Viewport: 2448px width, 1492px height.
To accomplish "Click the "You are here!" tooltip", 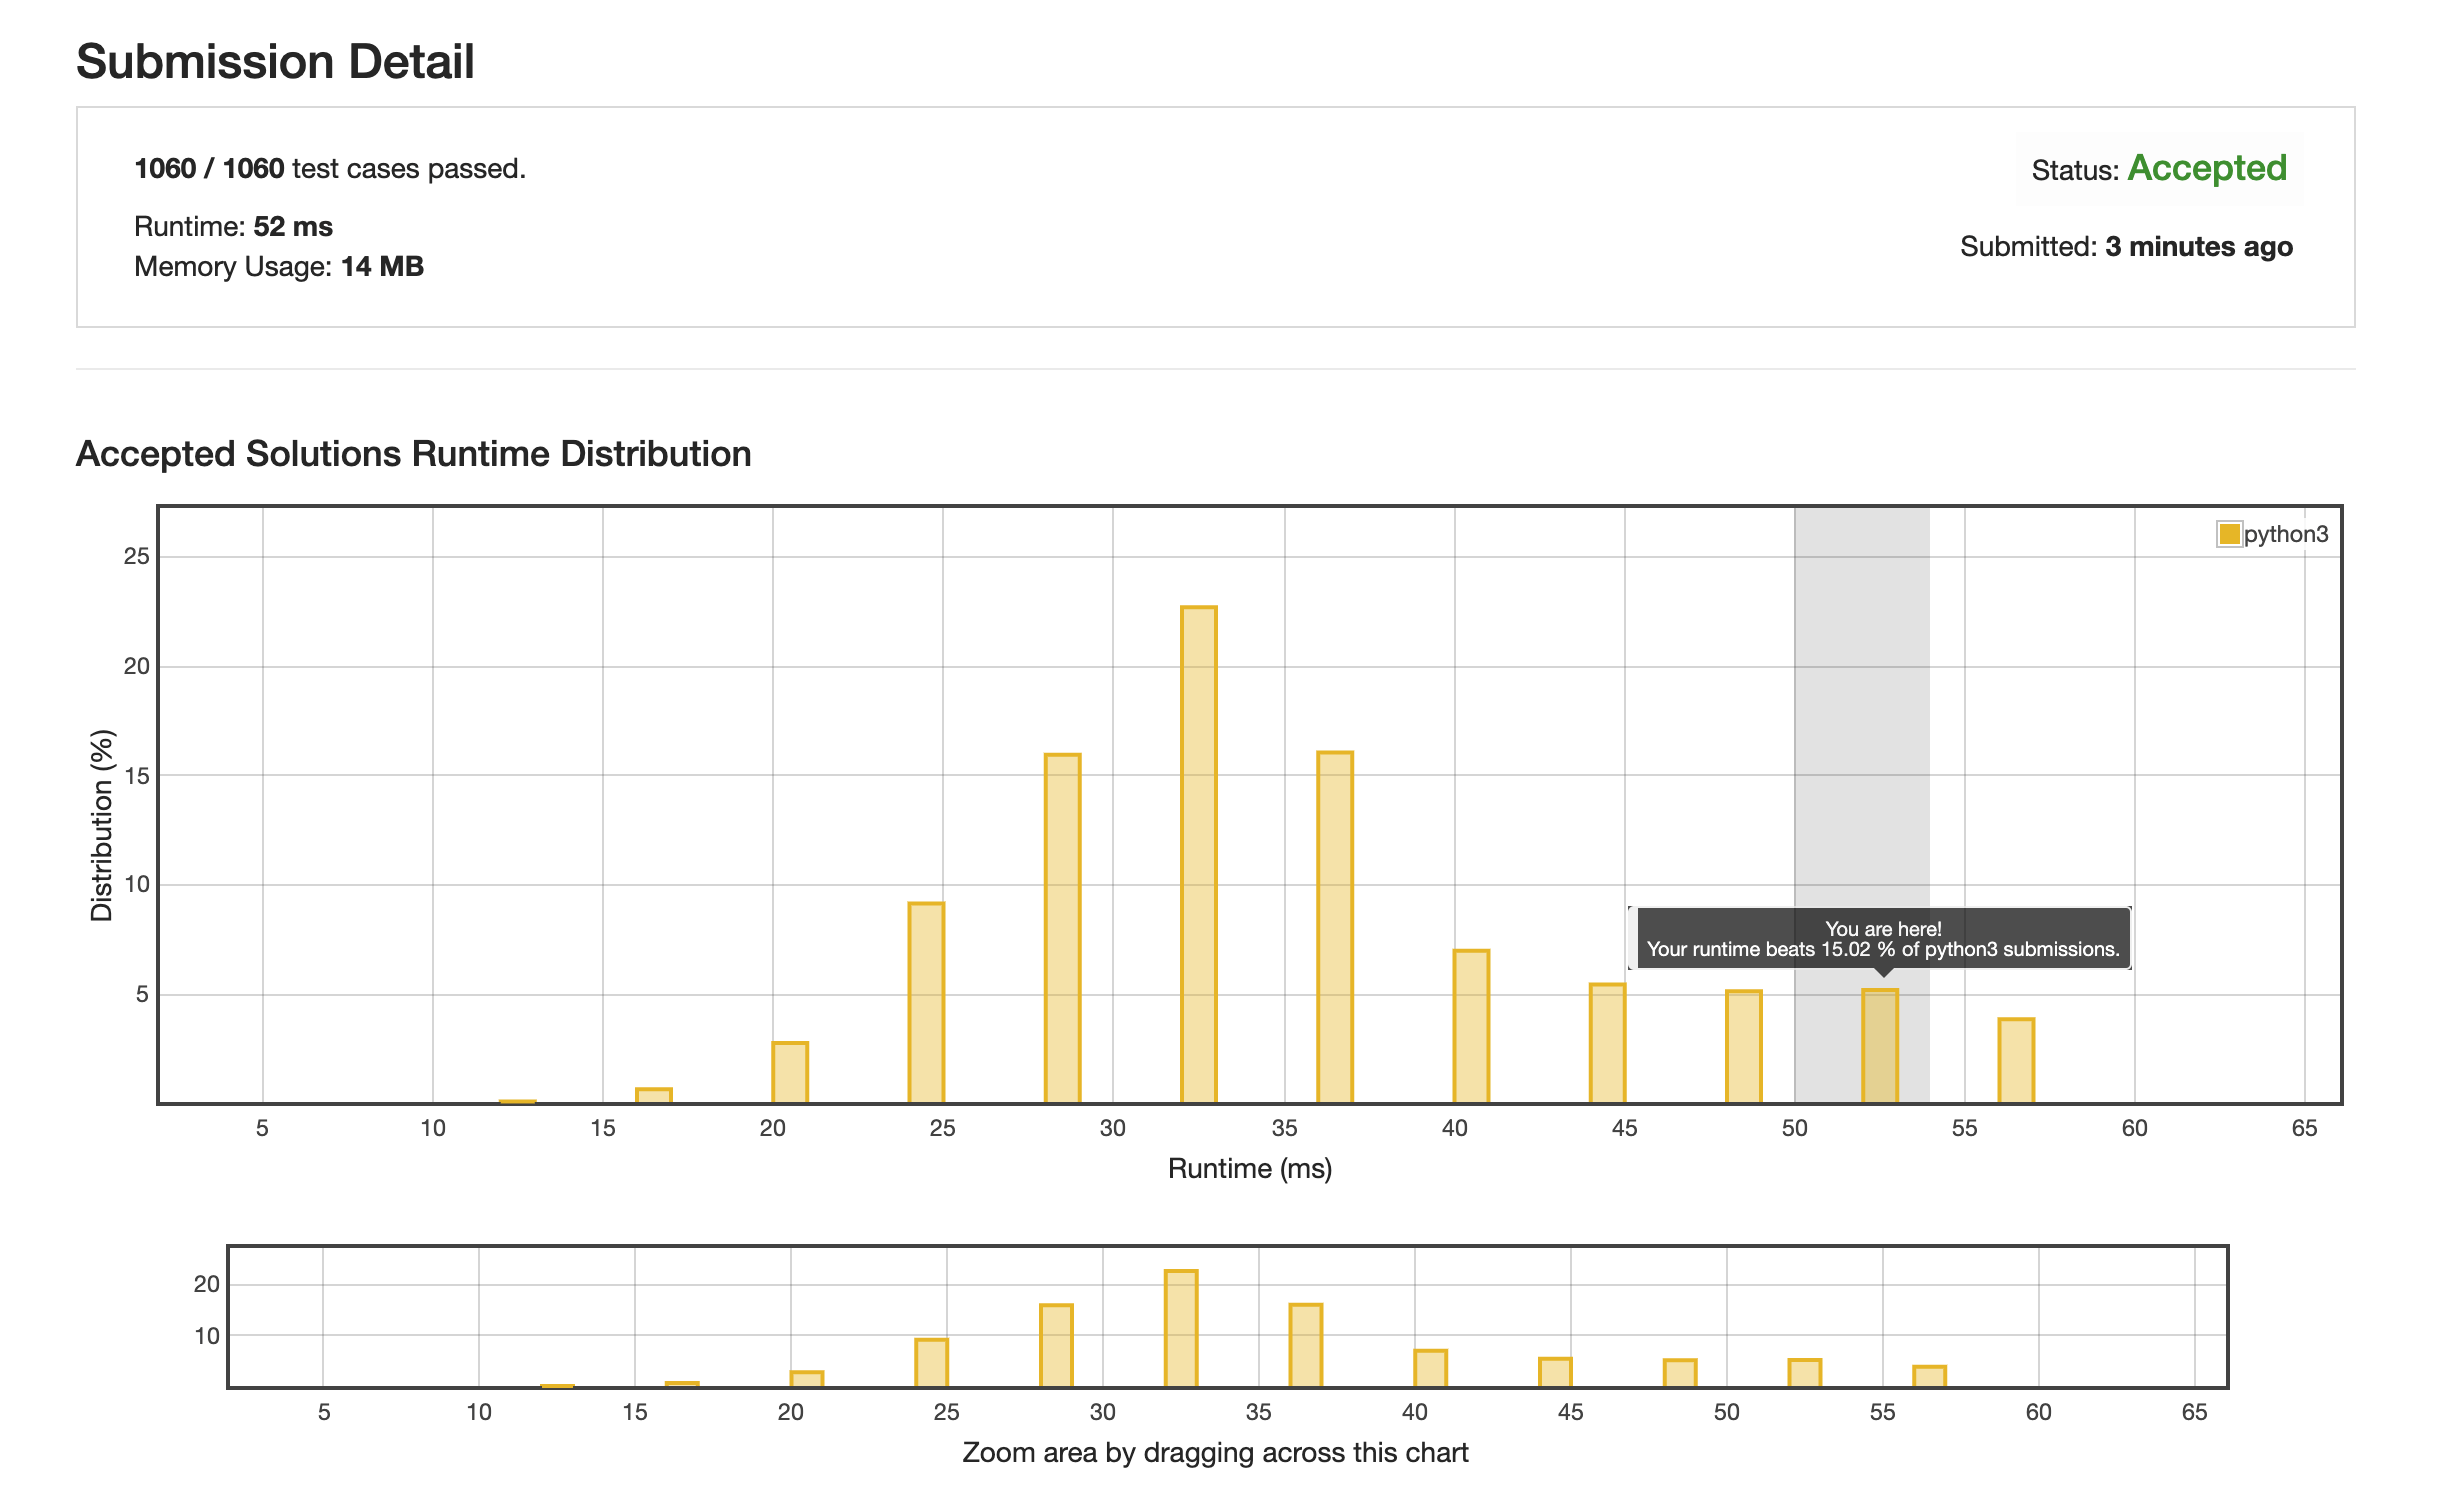I will tap(1881, 938).
